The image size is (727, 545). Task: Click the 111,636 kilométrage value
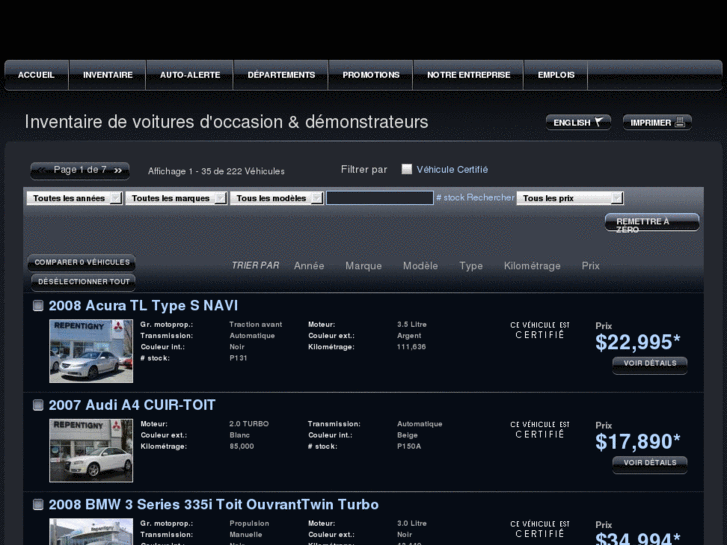(411, 347)
